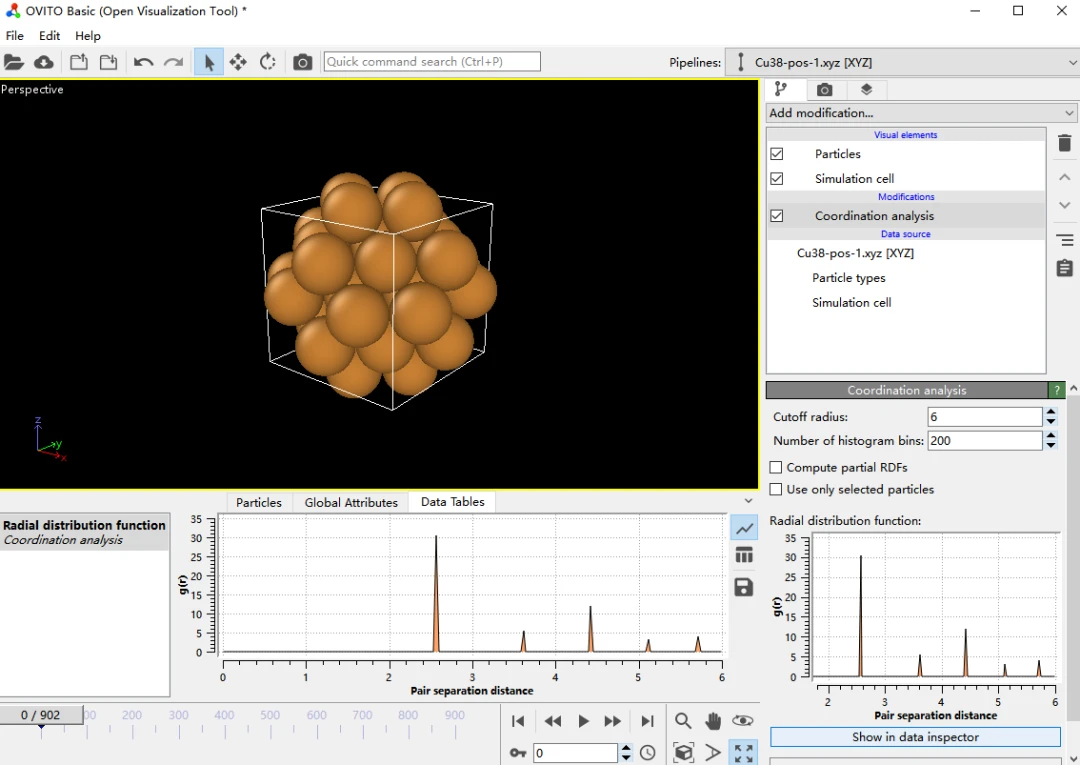Increase Cutoff radius spinner value
The image size is (1080, 765).
[1051, 412]
